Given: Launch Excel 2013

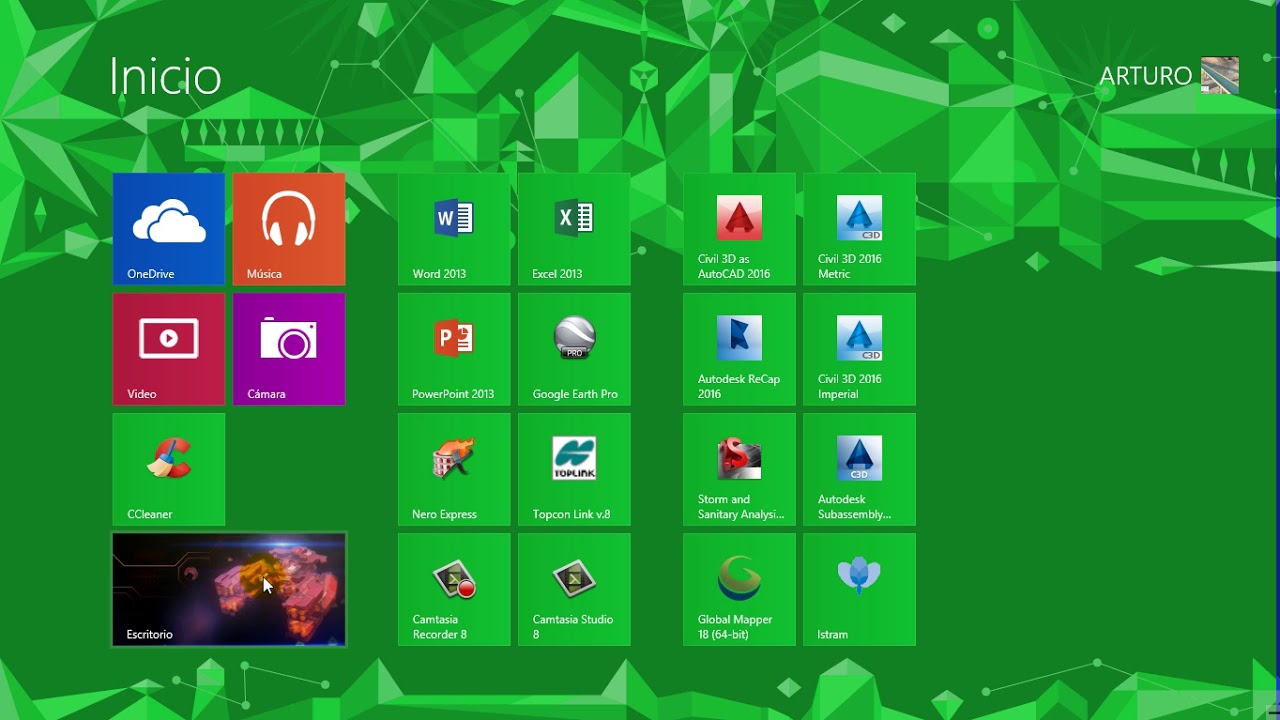Looking at the screenshot, I should pos(574,229).
